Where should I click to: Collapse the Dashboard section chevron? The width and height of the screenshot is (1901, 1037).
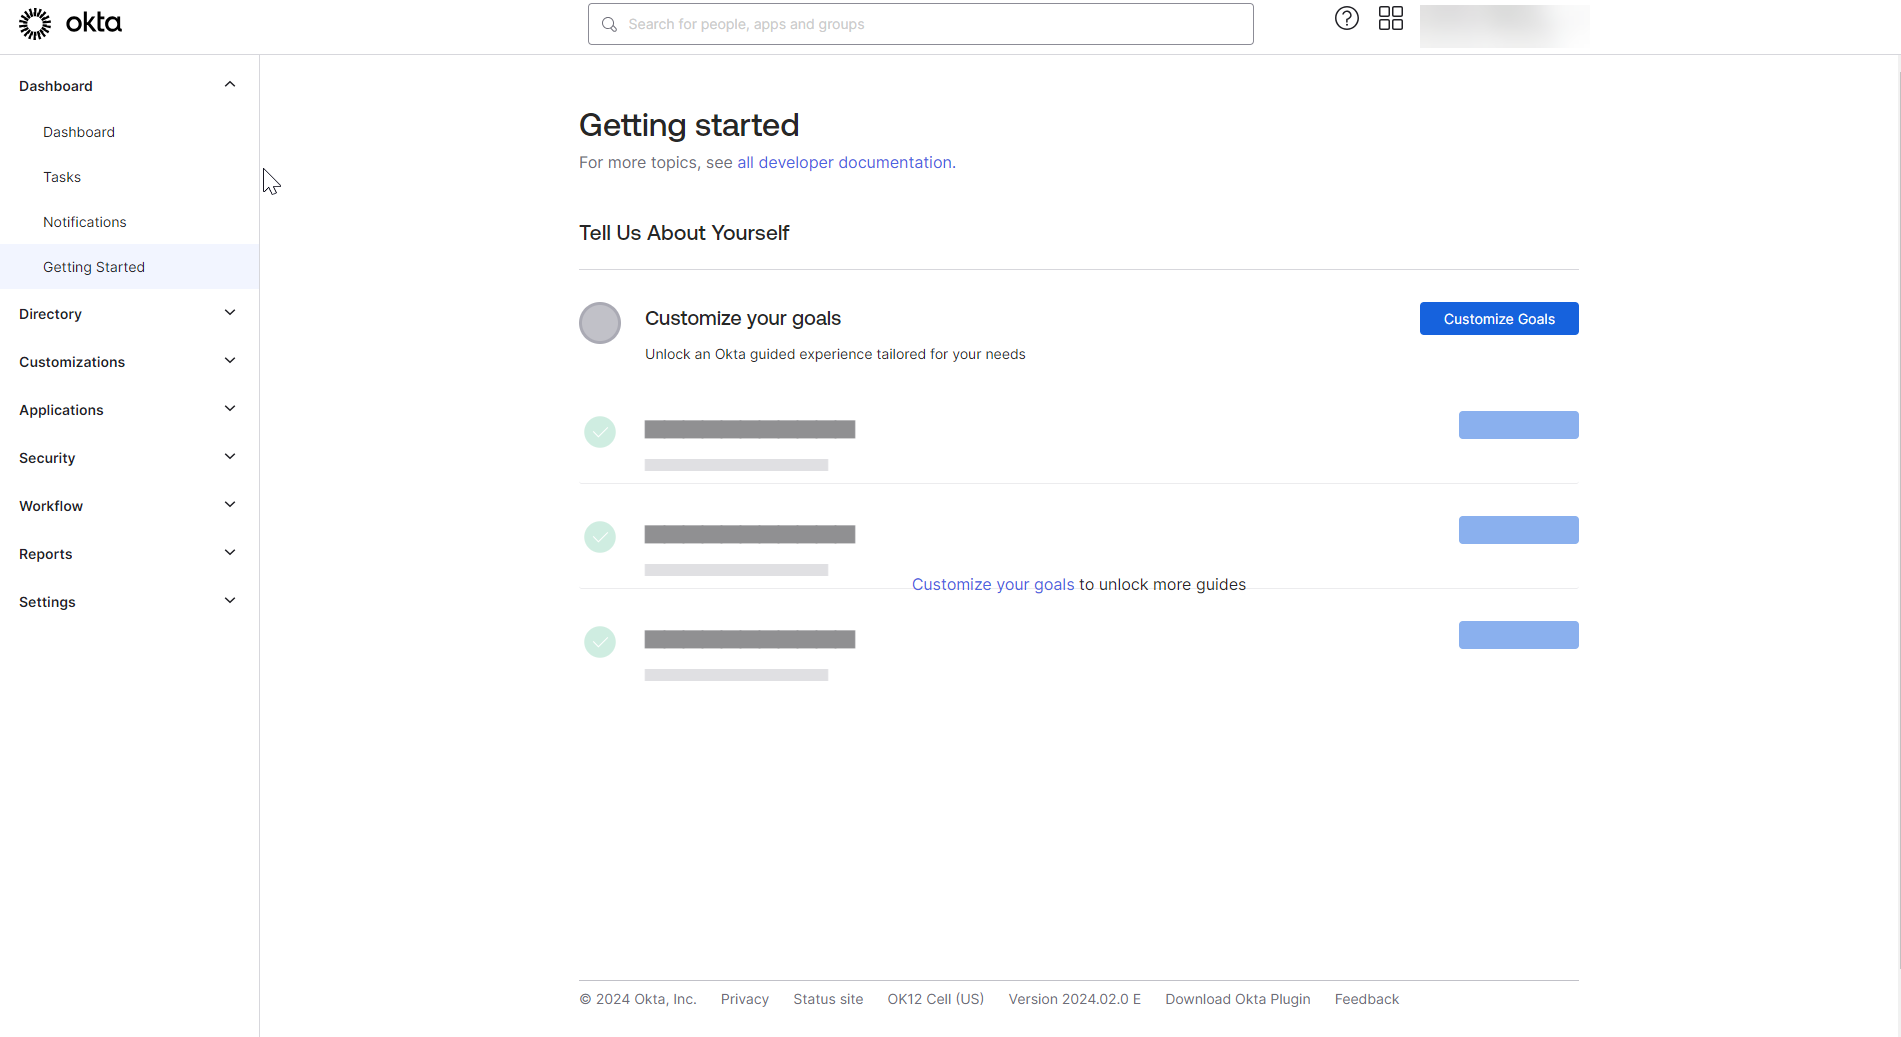click(230, 85)
